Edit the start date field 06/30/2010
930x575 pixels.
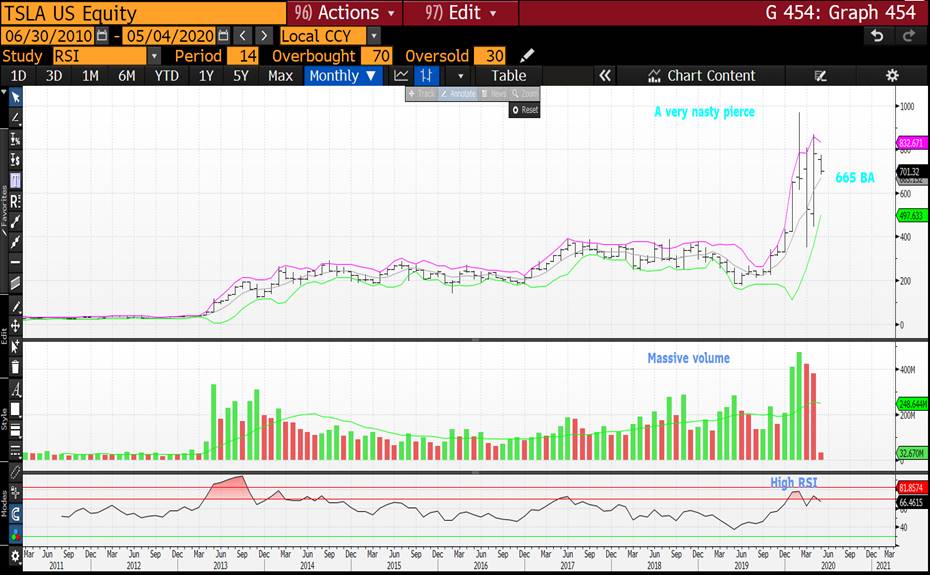pos(49,36)
